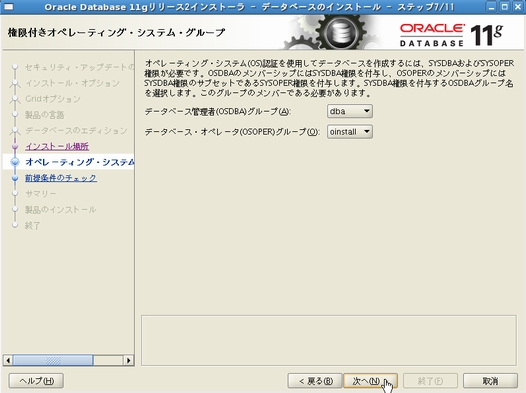Click the sidebar scrollbar right arrow
526x393 pixels.
128,360
